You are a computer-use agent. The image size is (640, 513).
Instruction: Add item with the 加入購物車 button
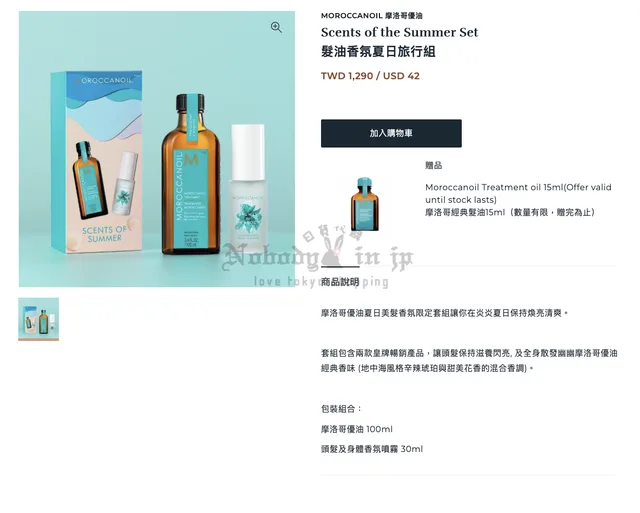click(391, 133)
